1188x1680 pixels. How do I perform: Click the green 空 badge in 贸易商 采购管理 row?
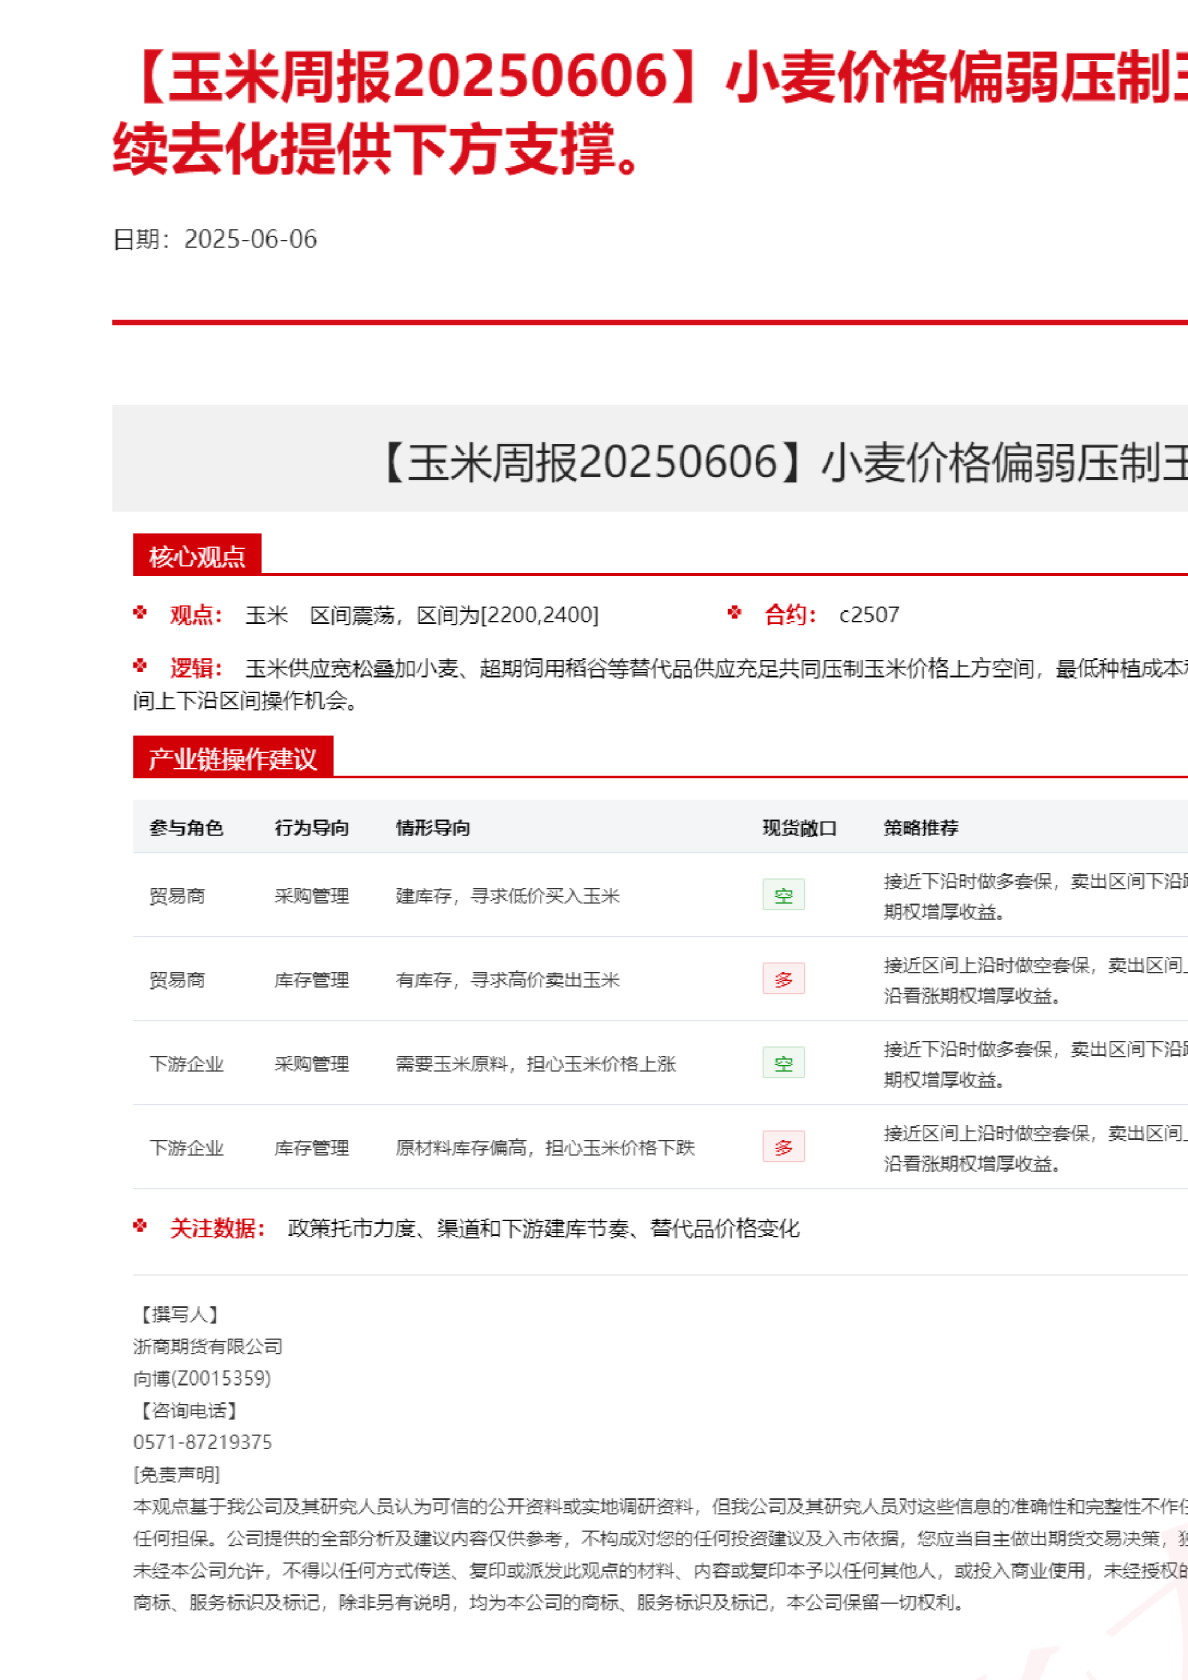(783, 895)
